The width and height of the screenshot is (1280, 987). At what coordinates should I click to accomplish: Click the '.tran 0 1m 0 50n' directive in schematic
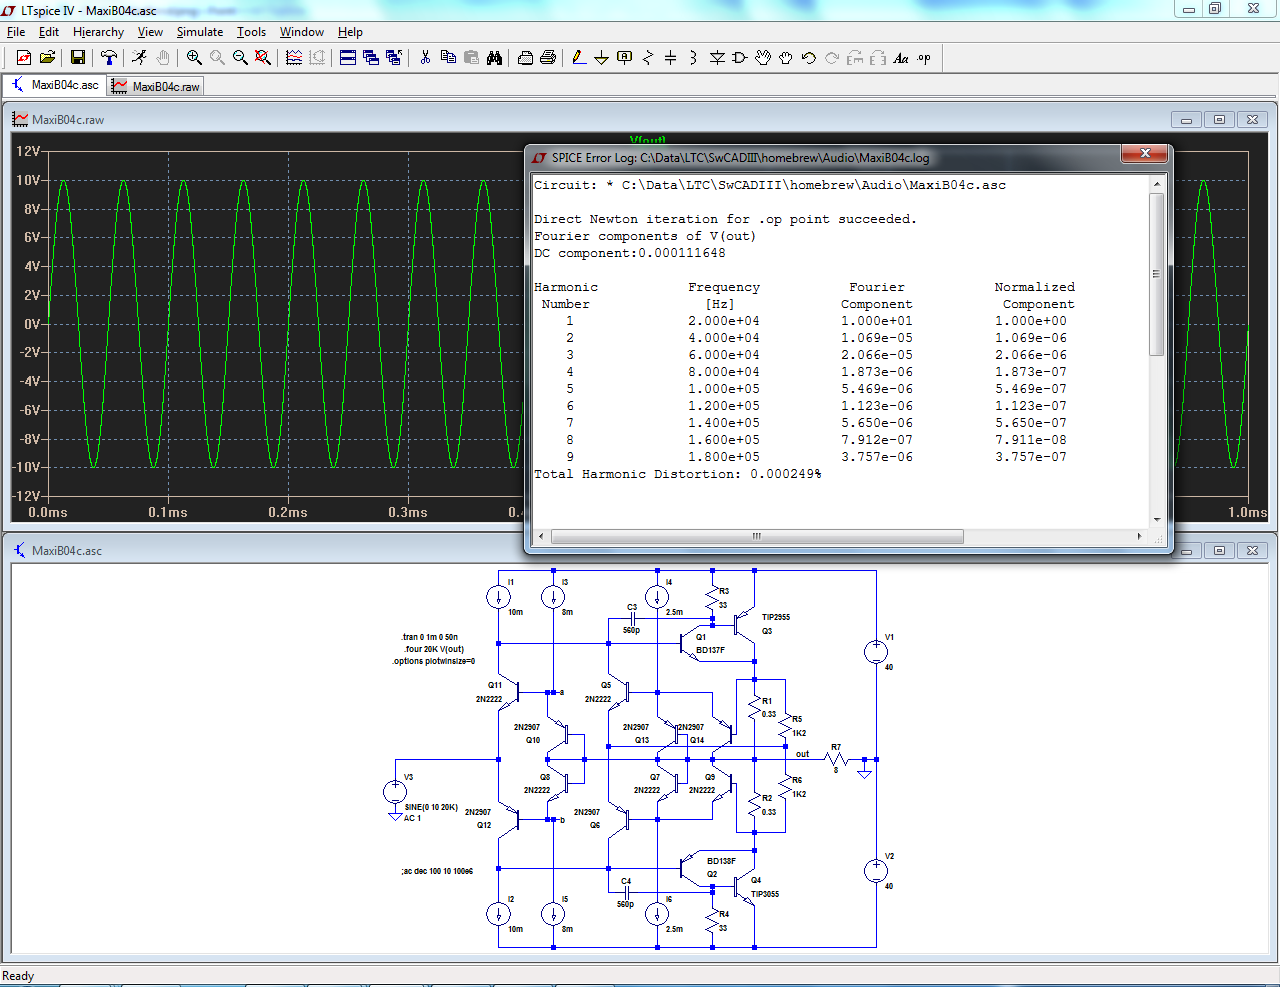[x=430, y=637]
